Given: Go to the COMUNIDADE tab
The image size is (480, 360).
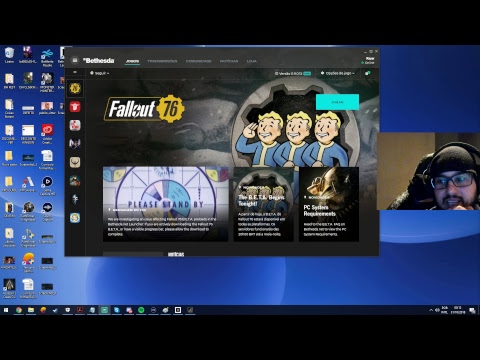Looking at the screenshot, I should [x=199, y=61].
